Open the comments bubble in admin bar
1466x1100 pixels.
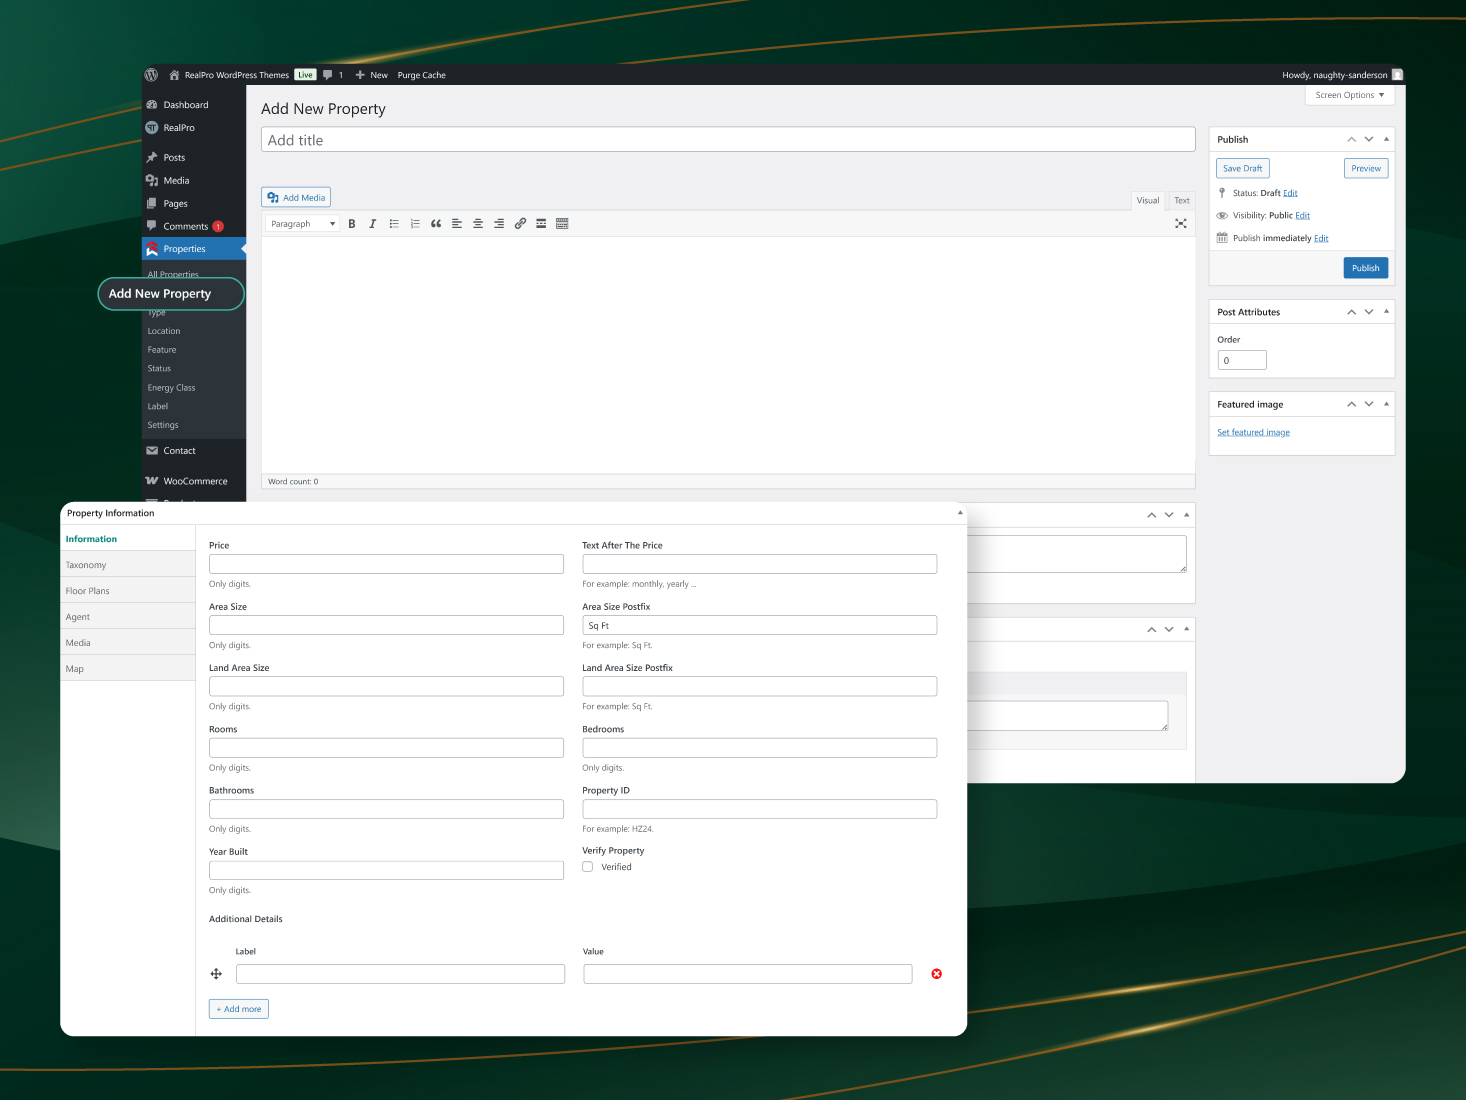pos(328,75)
